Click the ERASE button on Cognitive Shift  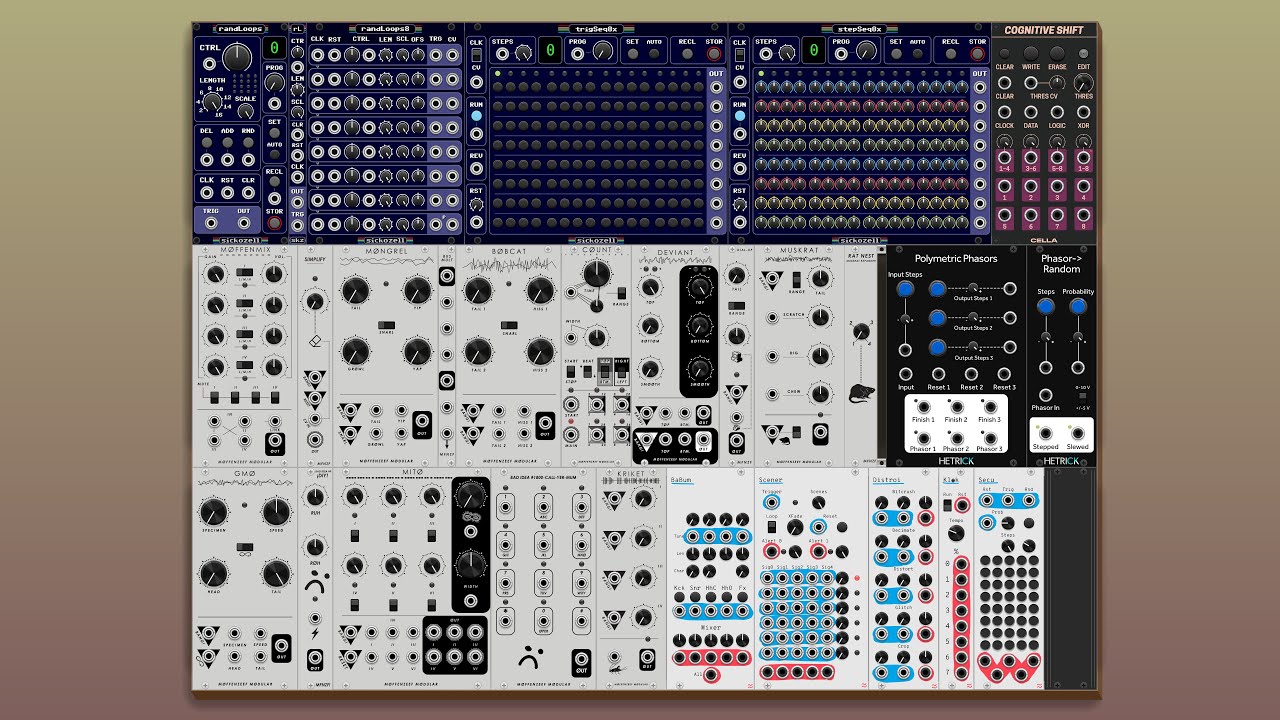pyautogui.click(x=1057, y=54)
